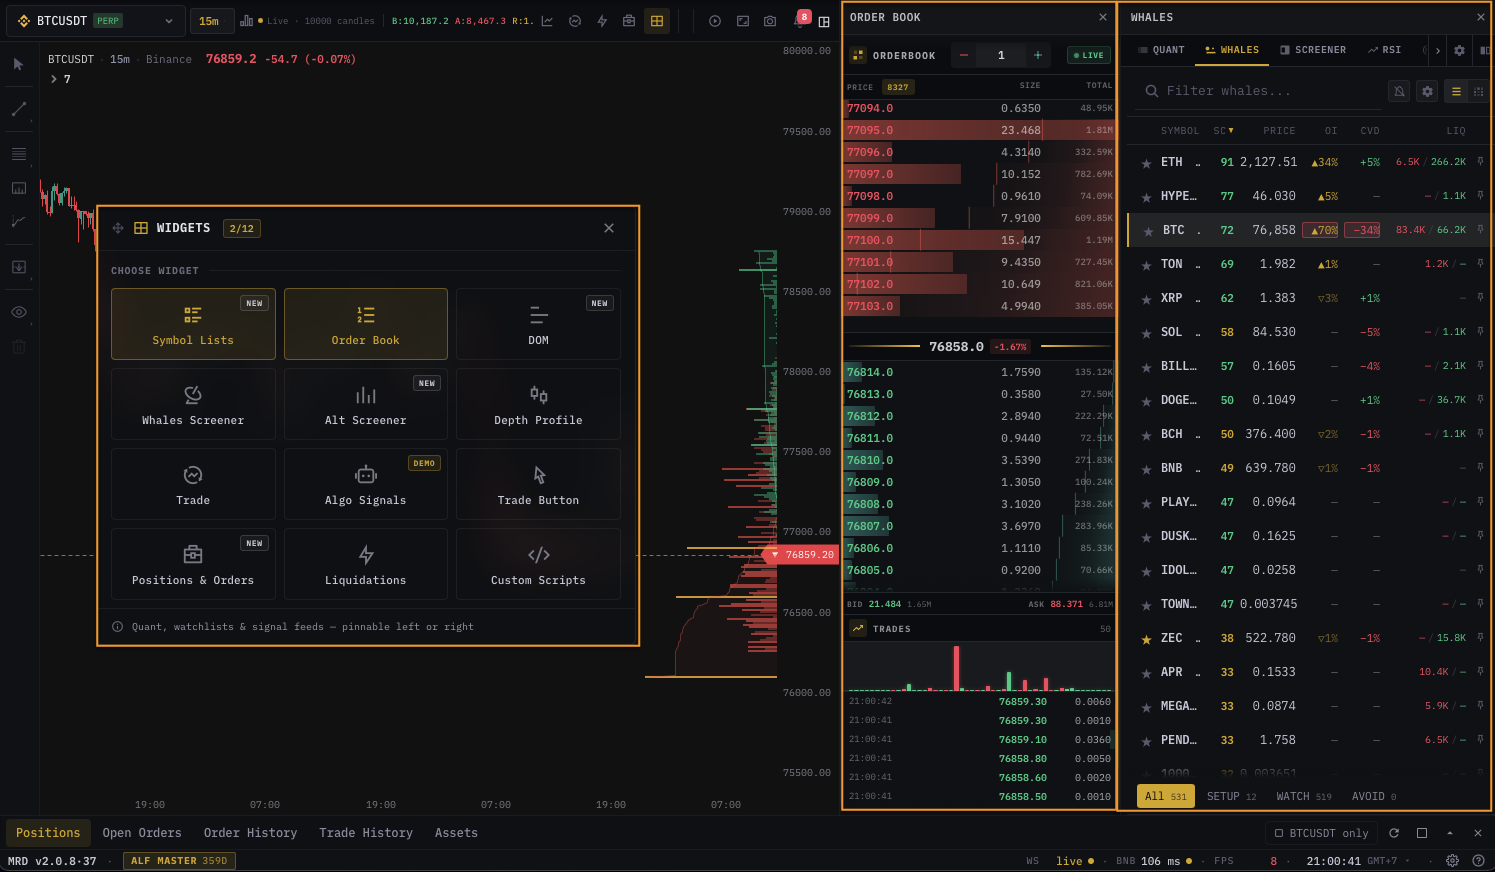The width and height of the screenshot is (1495, 872).
Task: Pin the ETH row
Action: tap(1480, 162)
